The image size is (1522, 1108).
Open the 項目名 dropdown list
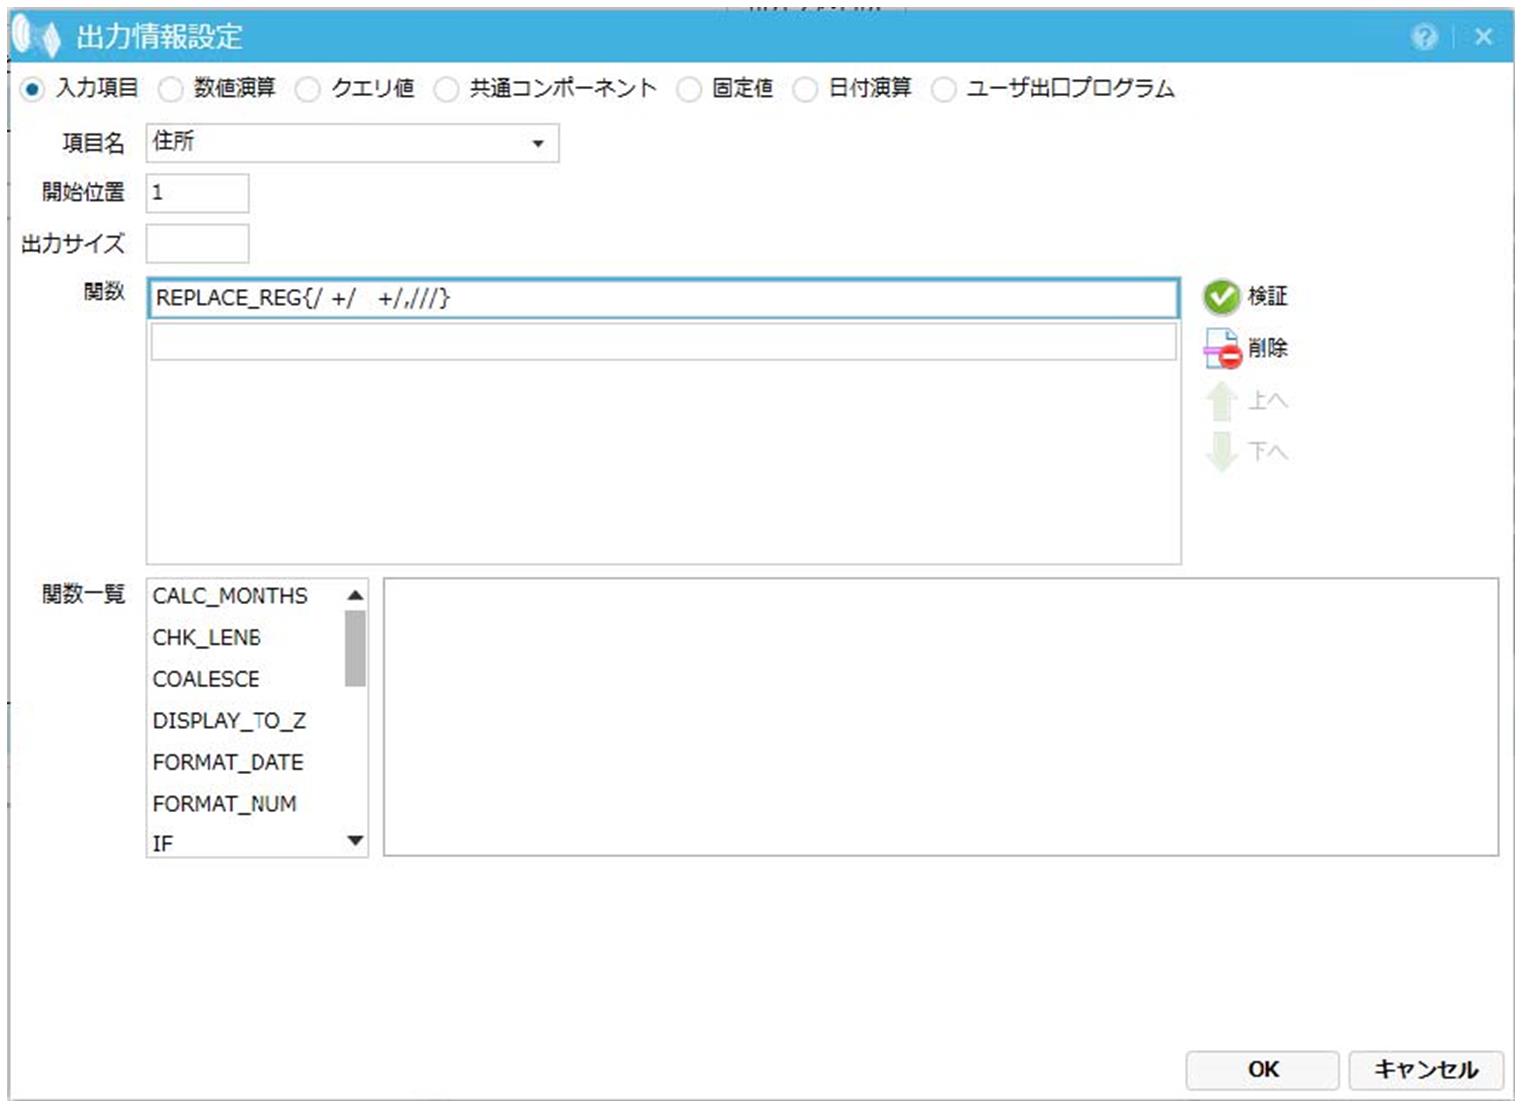click(538, 144)
